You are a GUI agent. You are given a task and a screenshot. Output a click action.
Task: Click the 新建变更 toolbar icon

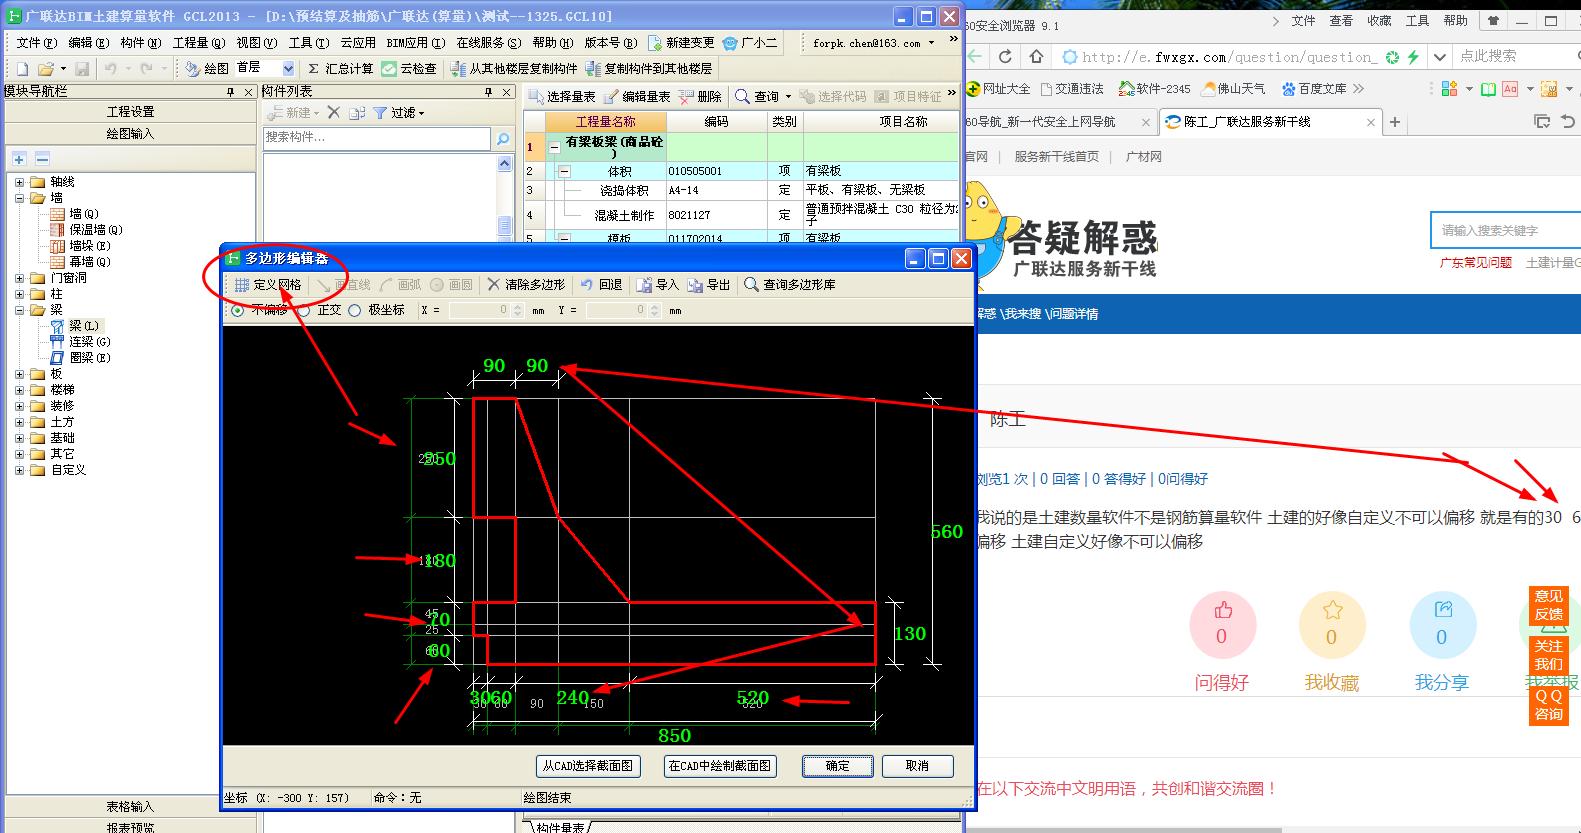tap(655, 43)
